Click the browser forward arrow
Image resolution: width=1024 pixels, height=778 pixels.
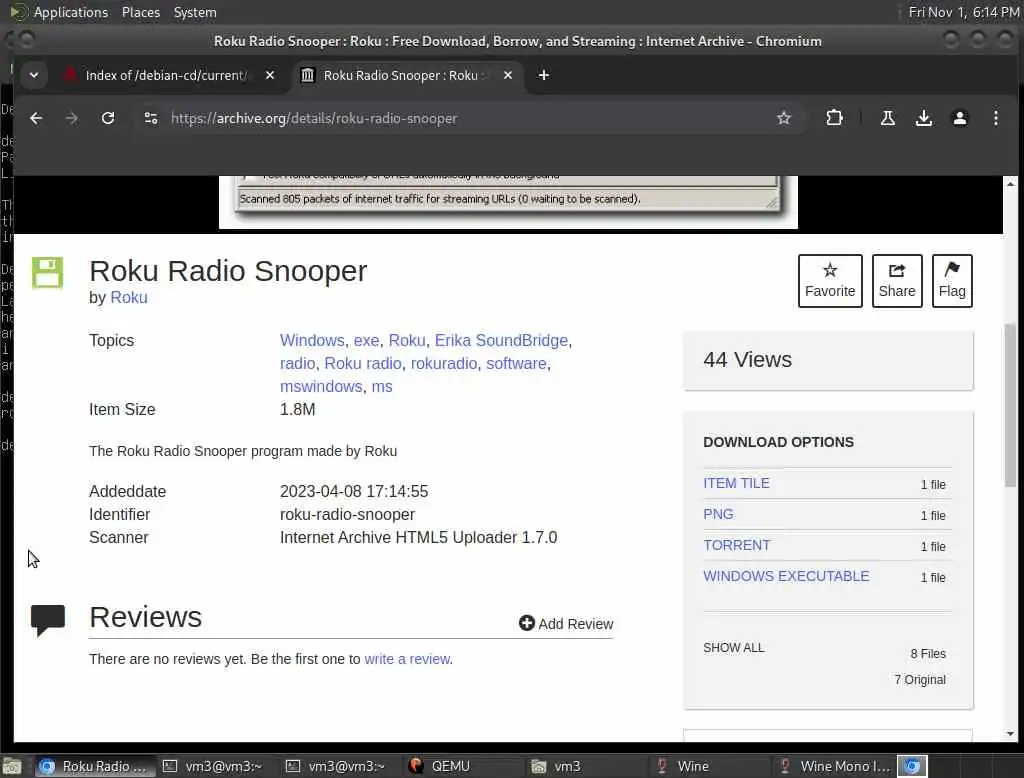pos(72,118)
